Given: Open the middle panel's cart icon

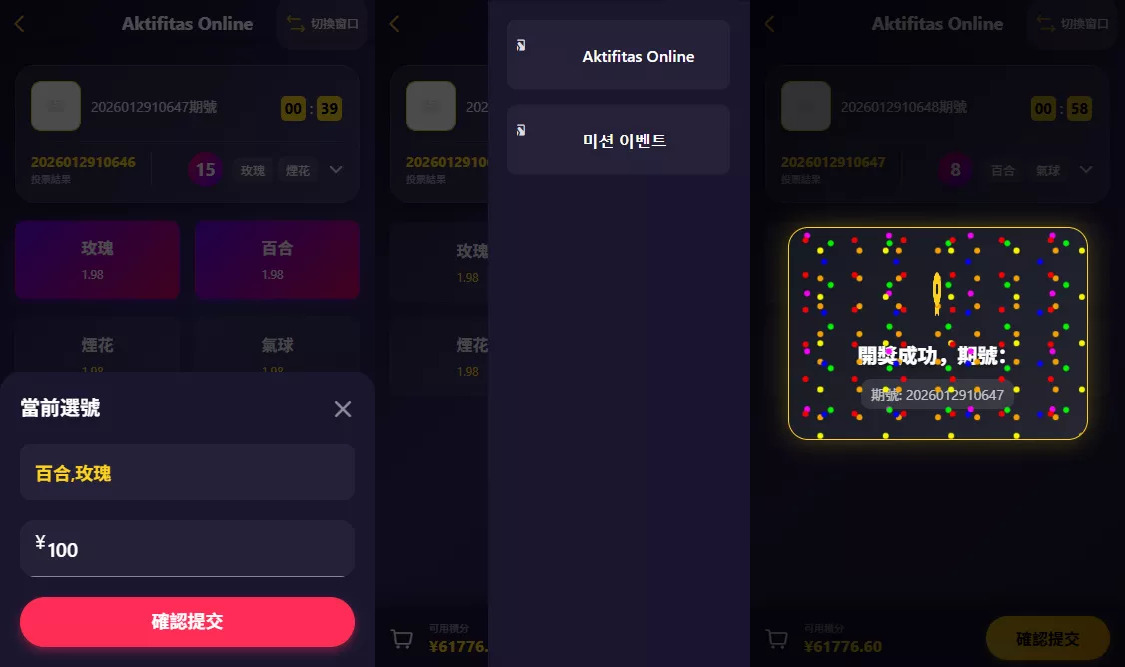Looking at the screenshot, I should pyautogui.click(x=402, y=638).
